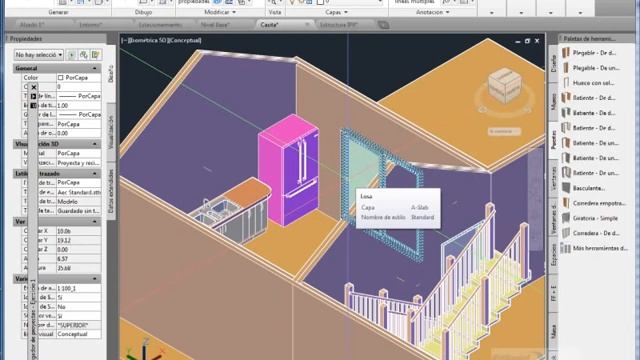
Task: Click the Proyecta y reci... shadow value
Action: (78, 163)
